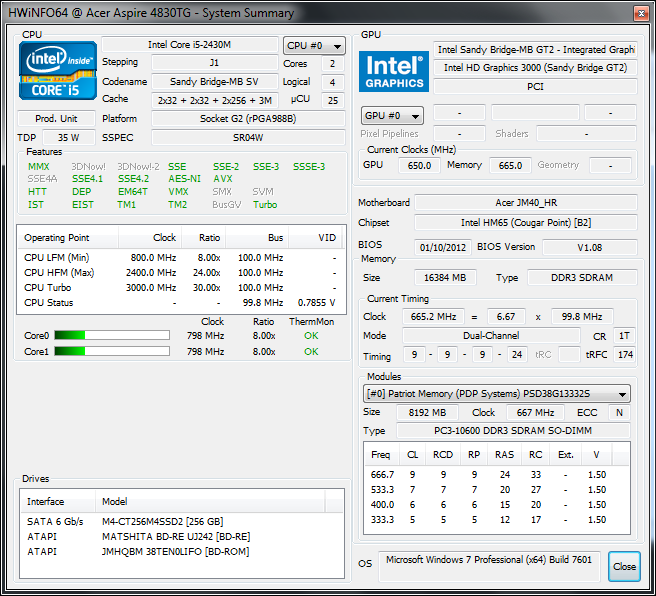
Task: Click the Operating Point column header
Action: (57, 238)
